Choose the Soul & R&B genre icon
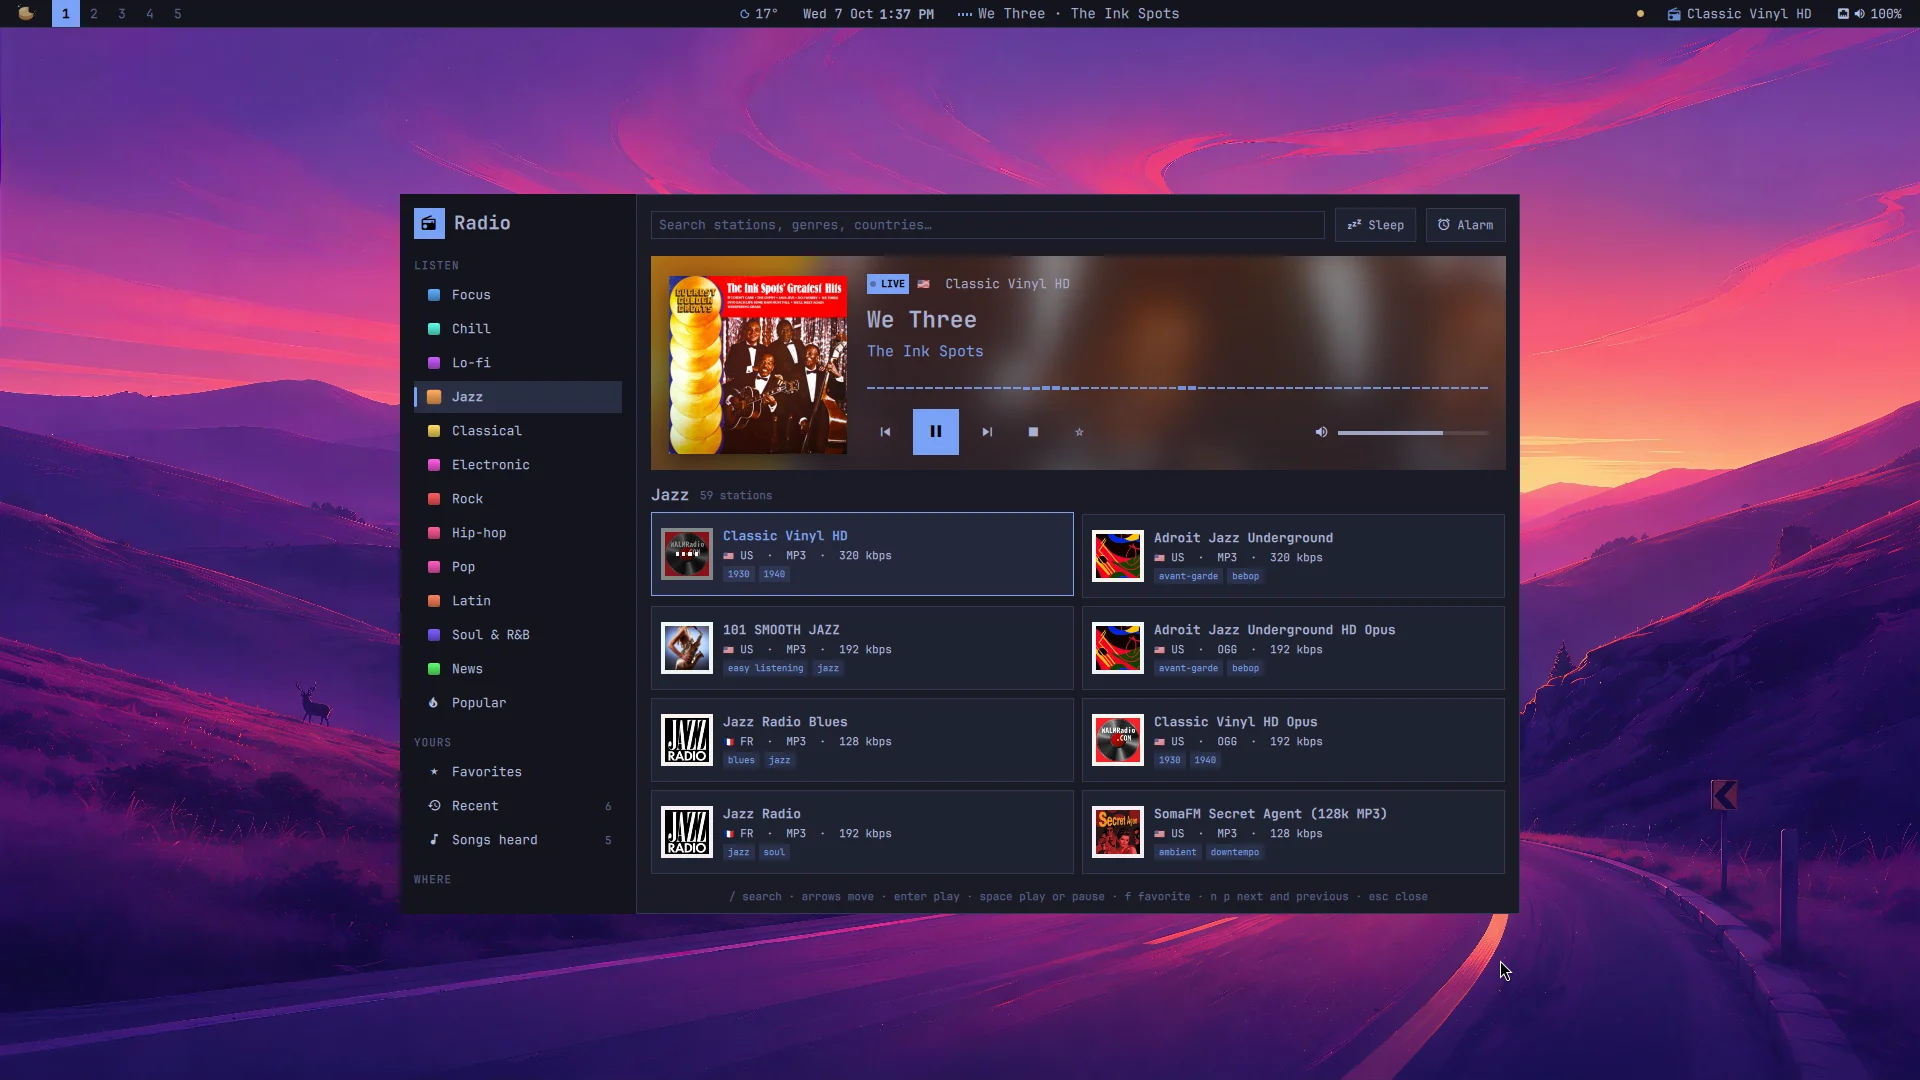The width and height of the screenshot is (1920, 1080). coord(434,635)
